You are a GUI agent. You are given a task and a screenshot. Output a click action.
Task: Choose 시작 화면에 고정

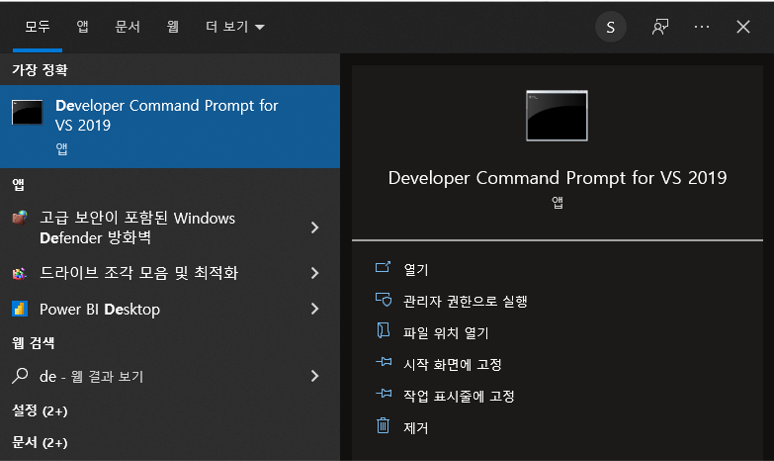tap(453, 364)
